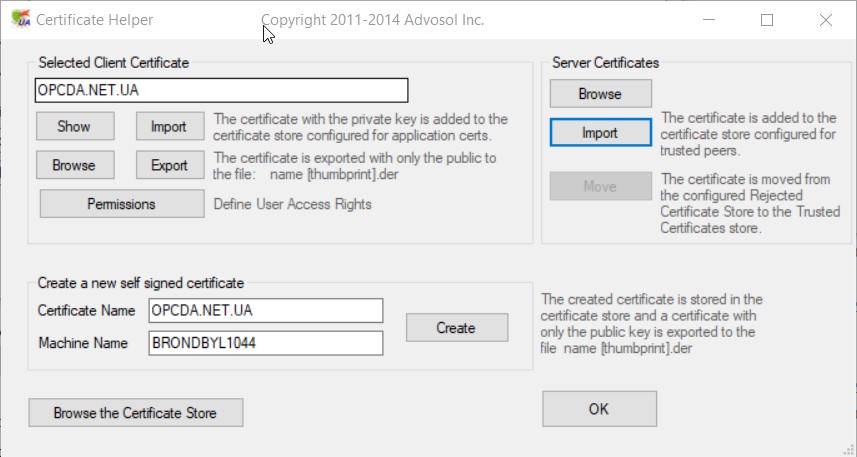This screenshot has height=457, width=857.
Task: Focus the Selected Client Certificate text field
Action: (221, 91)
